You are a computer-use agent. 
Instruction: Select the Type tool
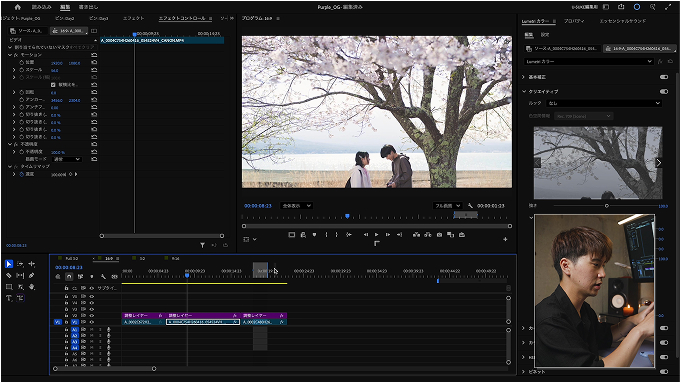coord(9,298)
